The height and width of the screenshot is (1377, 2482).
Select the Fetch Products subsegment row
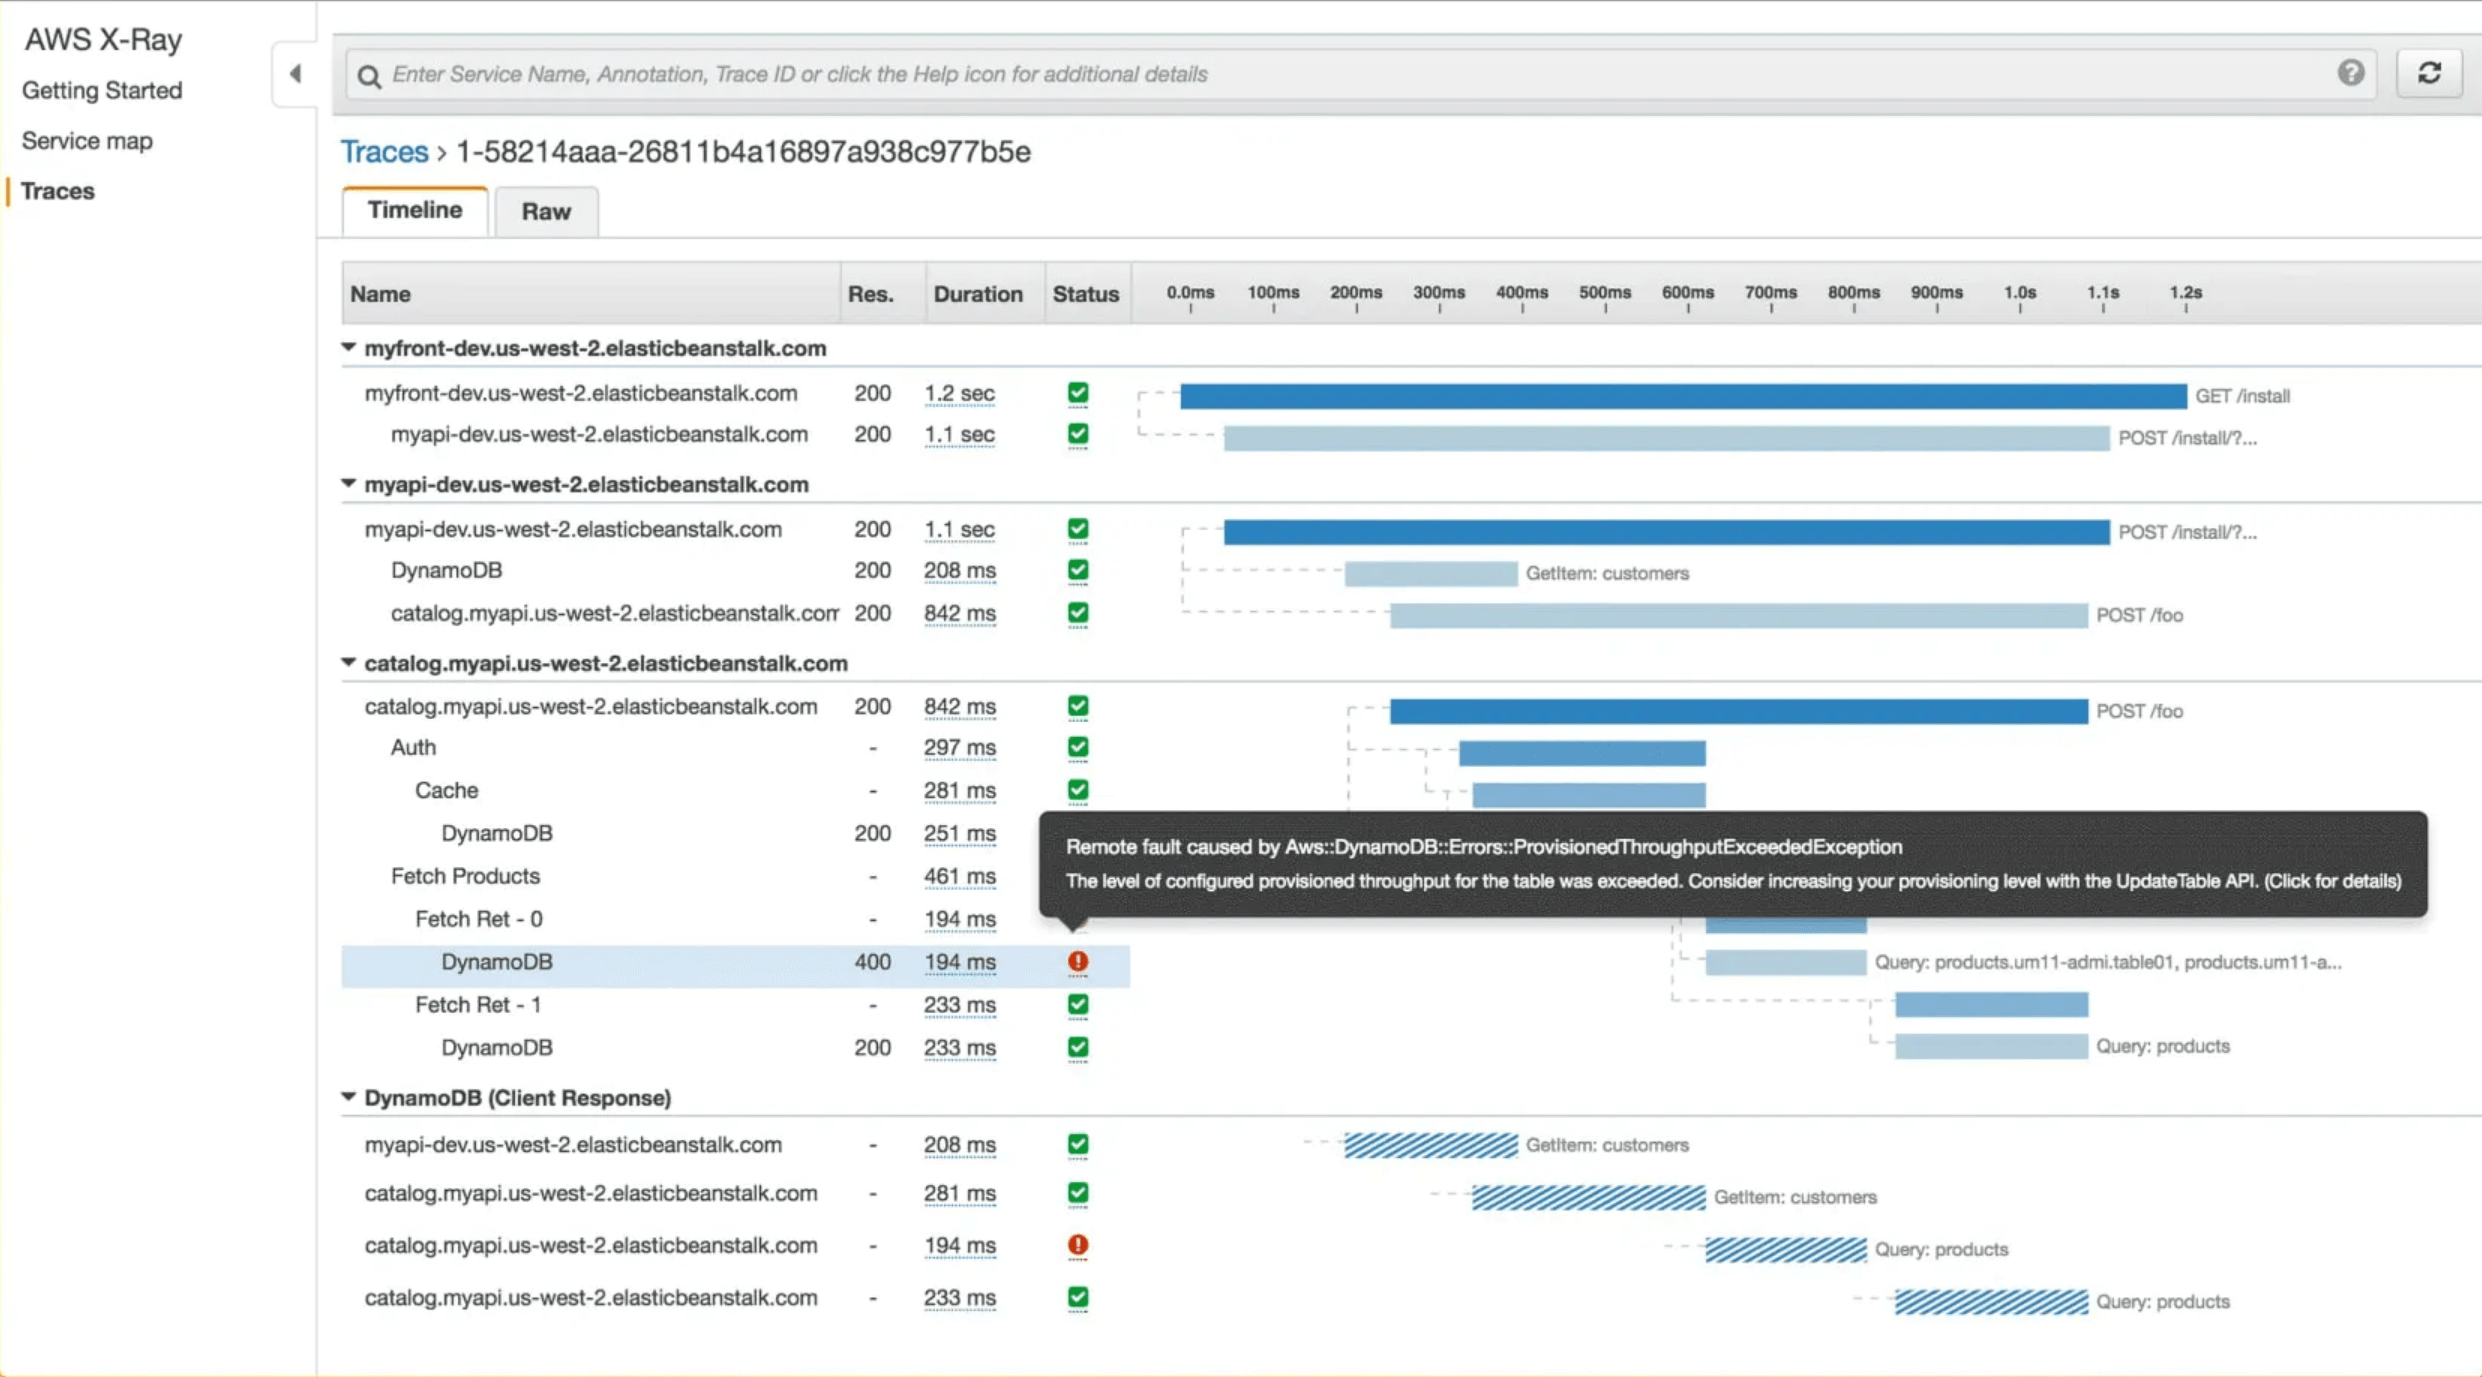pos(736,876)
